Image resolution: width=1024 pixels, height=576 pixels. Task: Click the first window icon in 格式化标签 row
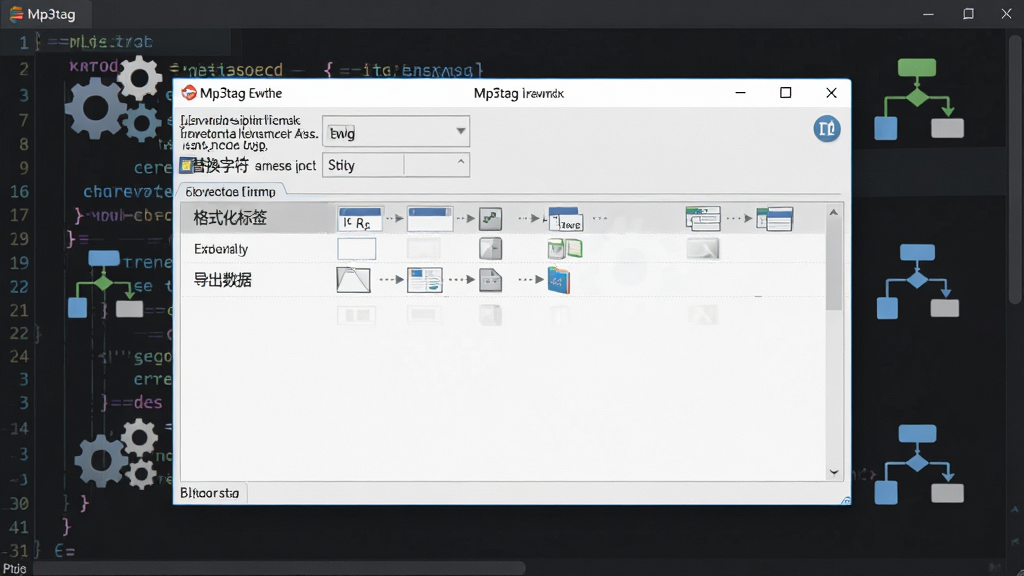pyautogui.click(x=359, y=219)
